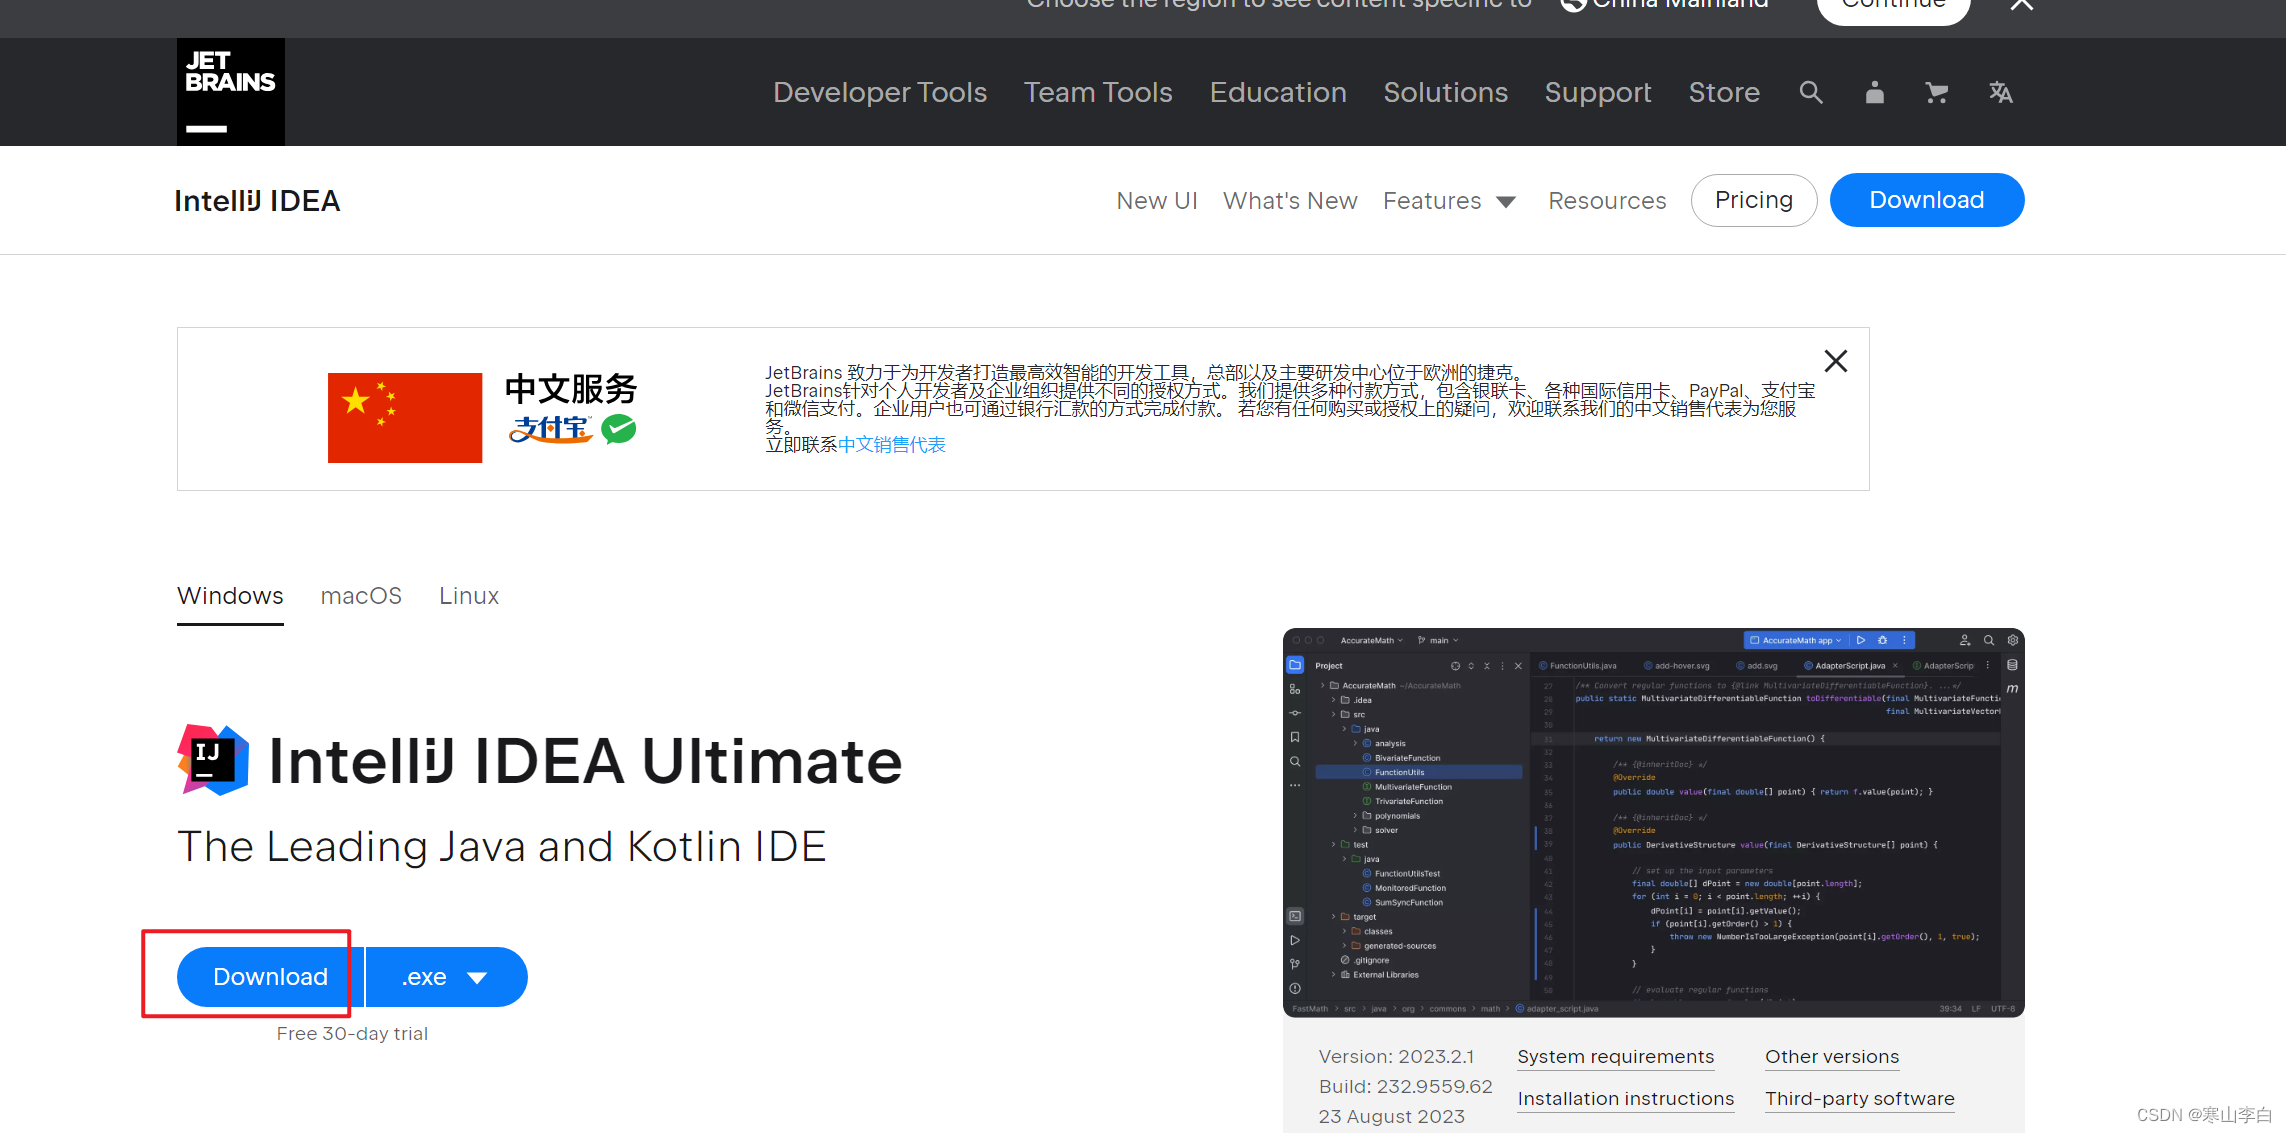The width and height of the screenshot is (2286, 1133).
Task: Click the header Download button
Action: 1927,200
